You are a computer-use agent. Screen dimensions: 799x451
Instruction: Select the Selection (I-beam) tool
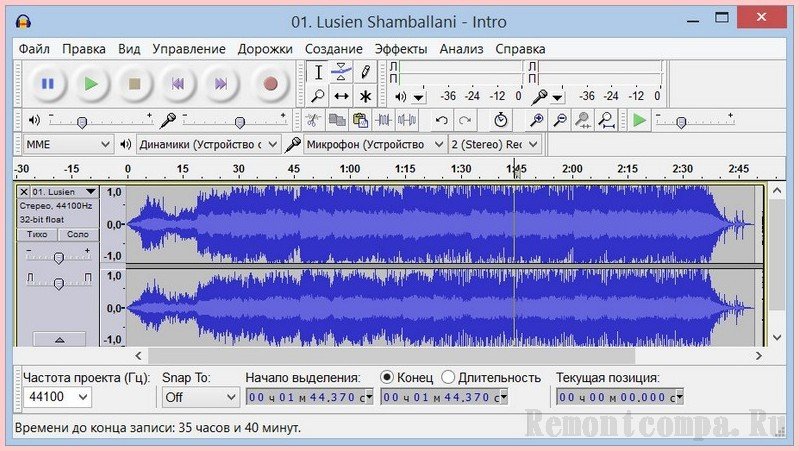318,72
